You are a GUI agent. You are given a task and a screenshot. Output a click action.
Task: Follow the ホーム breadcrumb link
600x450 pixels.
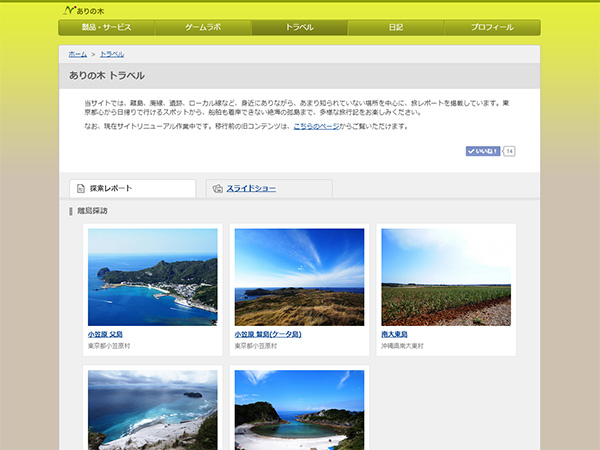point(78,54)
